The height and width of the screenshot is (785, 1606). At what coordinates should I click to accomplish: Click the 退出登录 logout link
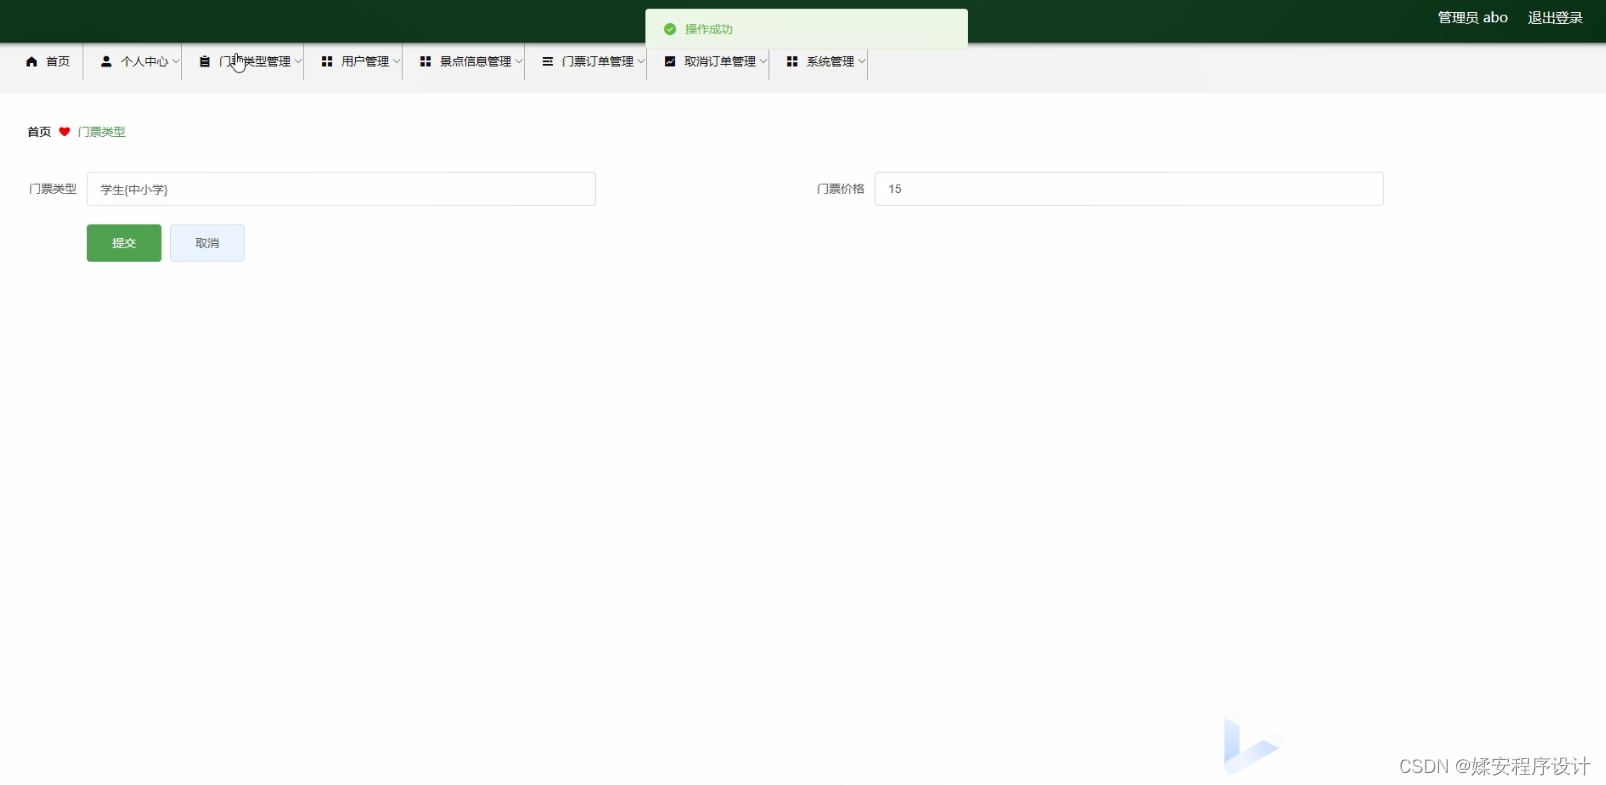pos(1555,18)
